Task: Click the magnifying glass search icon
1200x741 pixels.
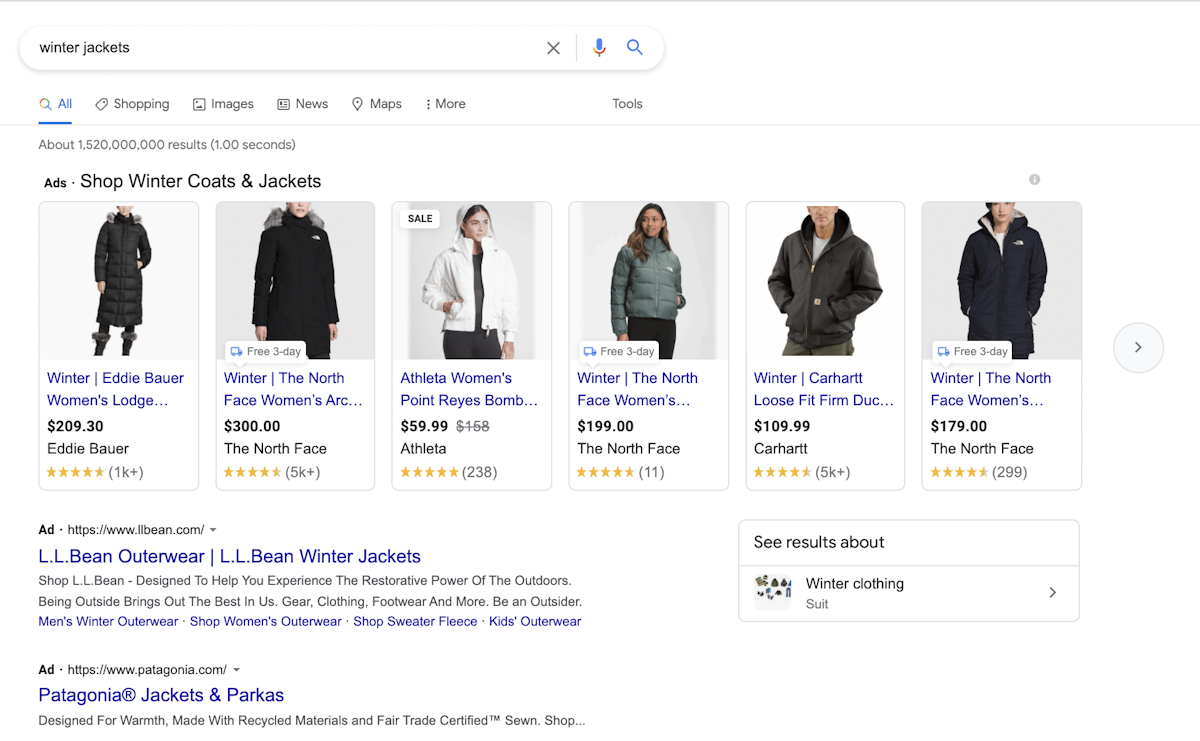Action: click(x=635, y=47)
